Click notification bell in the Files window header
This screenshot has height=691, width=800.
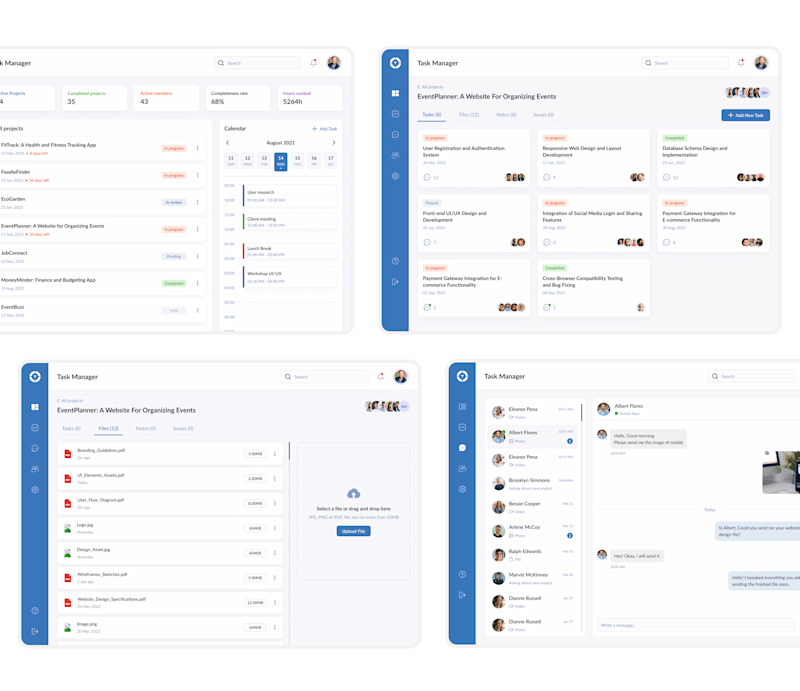[381, 377]
